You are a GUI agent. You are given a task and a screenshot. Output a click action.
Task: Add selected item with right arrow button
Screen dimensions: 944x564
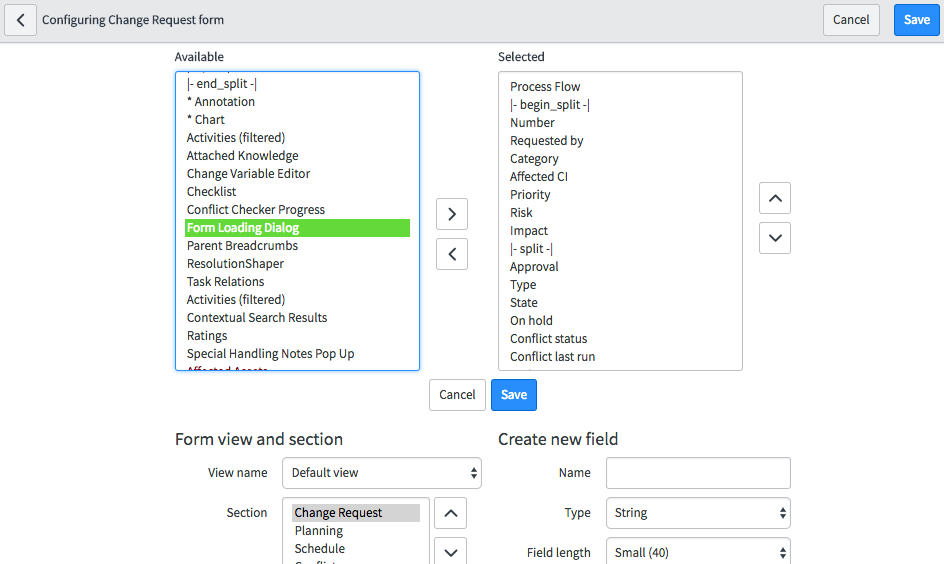coord(452,214)
